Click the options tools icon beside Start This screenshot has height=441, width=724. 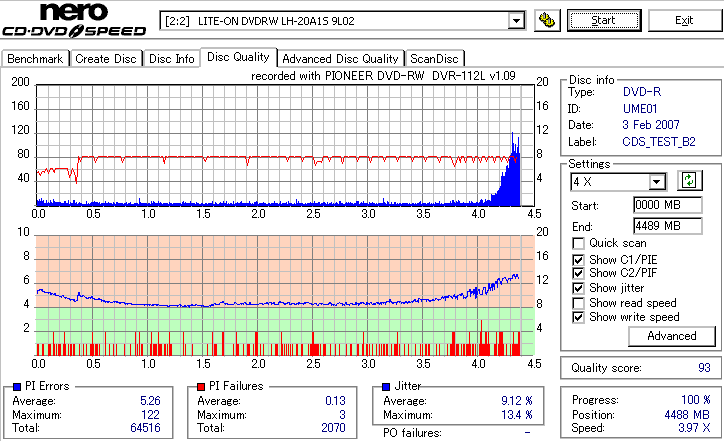click(547, 21)
